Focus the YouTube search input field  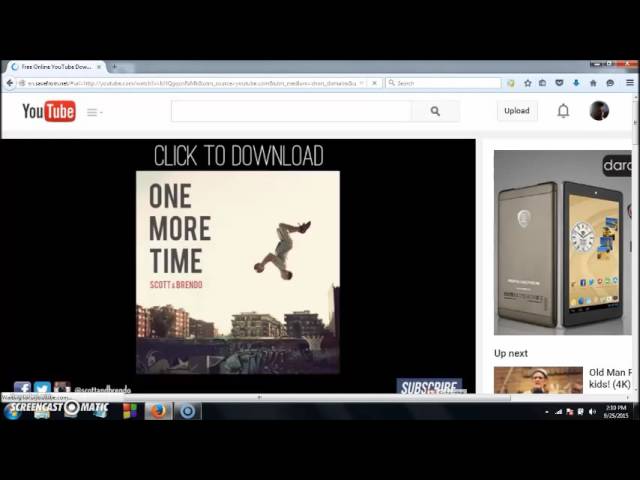291,111
